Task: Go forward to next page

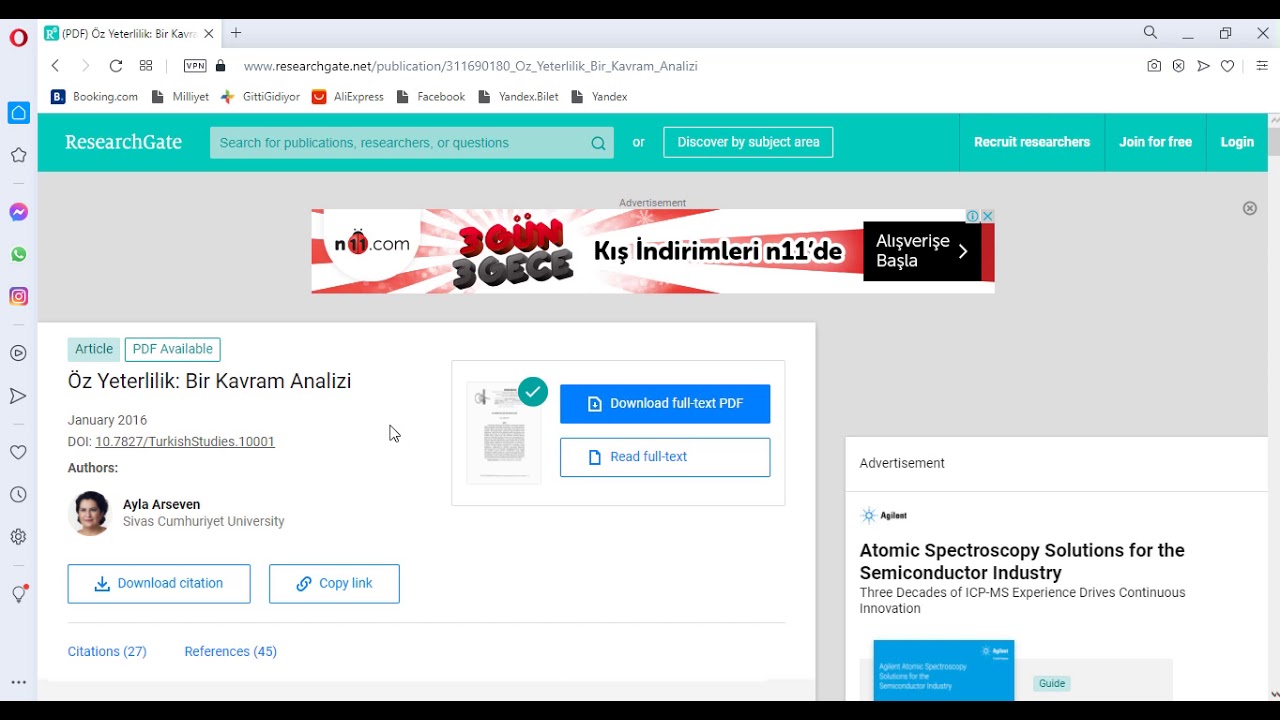Action: [85, 66]
